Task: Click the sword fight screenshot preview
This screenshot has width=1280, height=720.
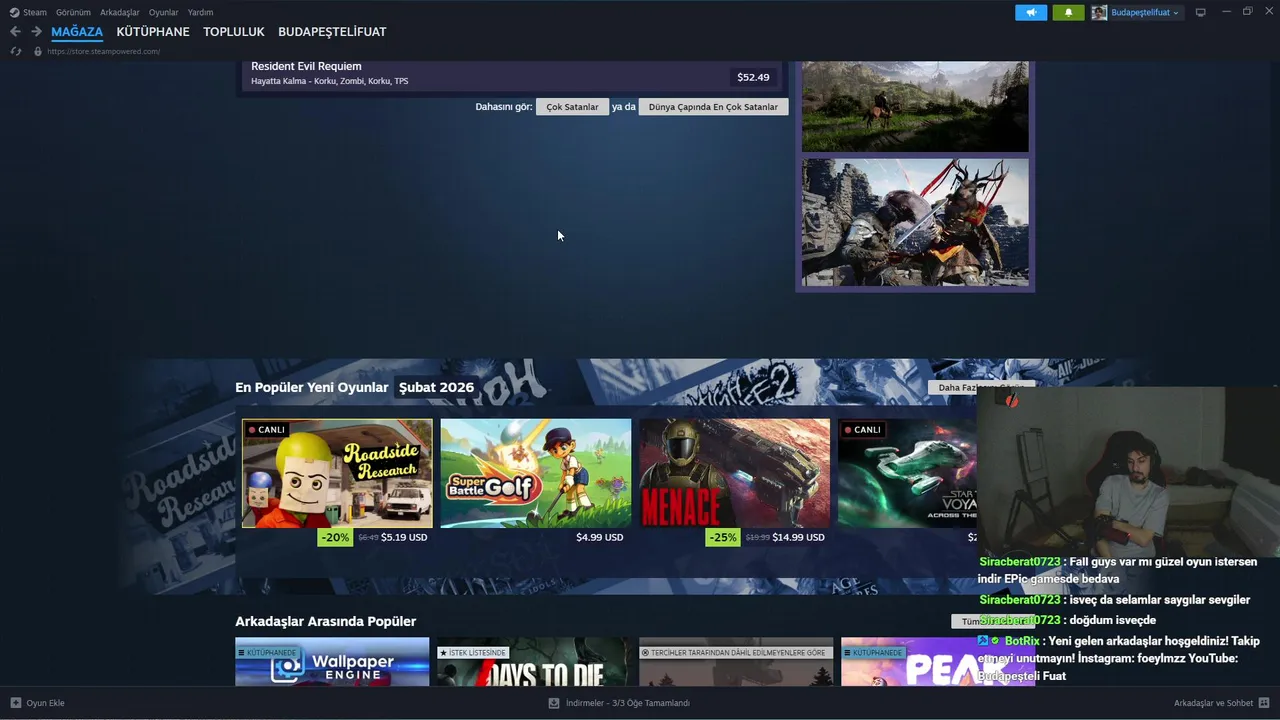Action: (915, 222)
